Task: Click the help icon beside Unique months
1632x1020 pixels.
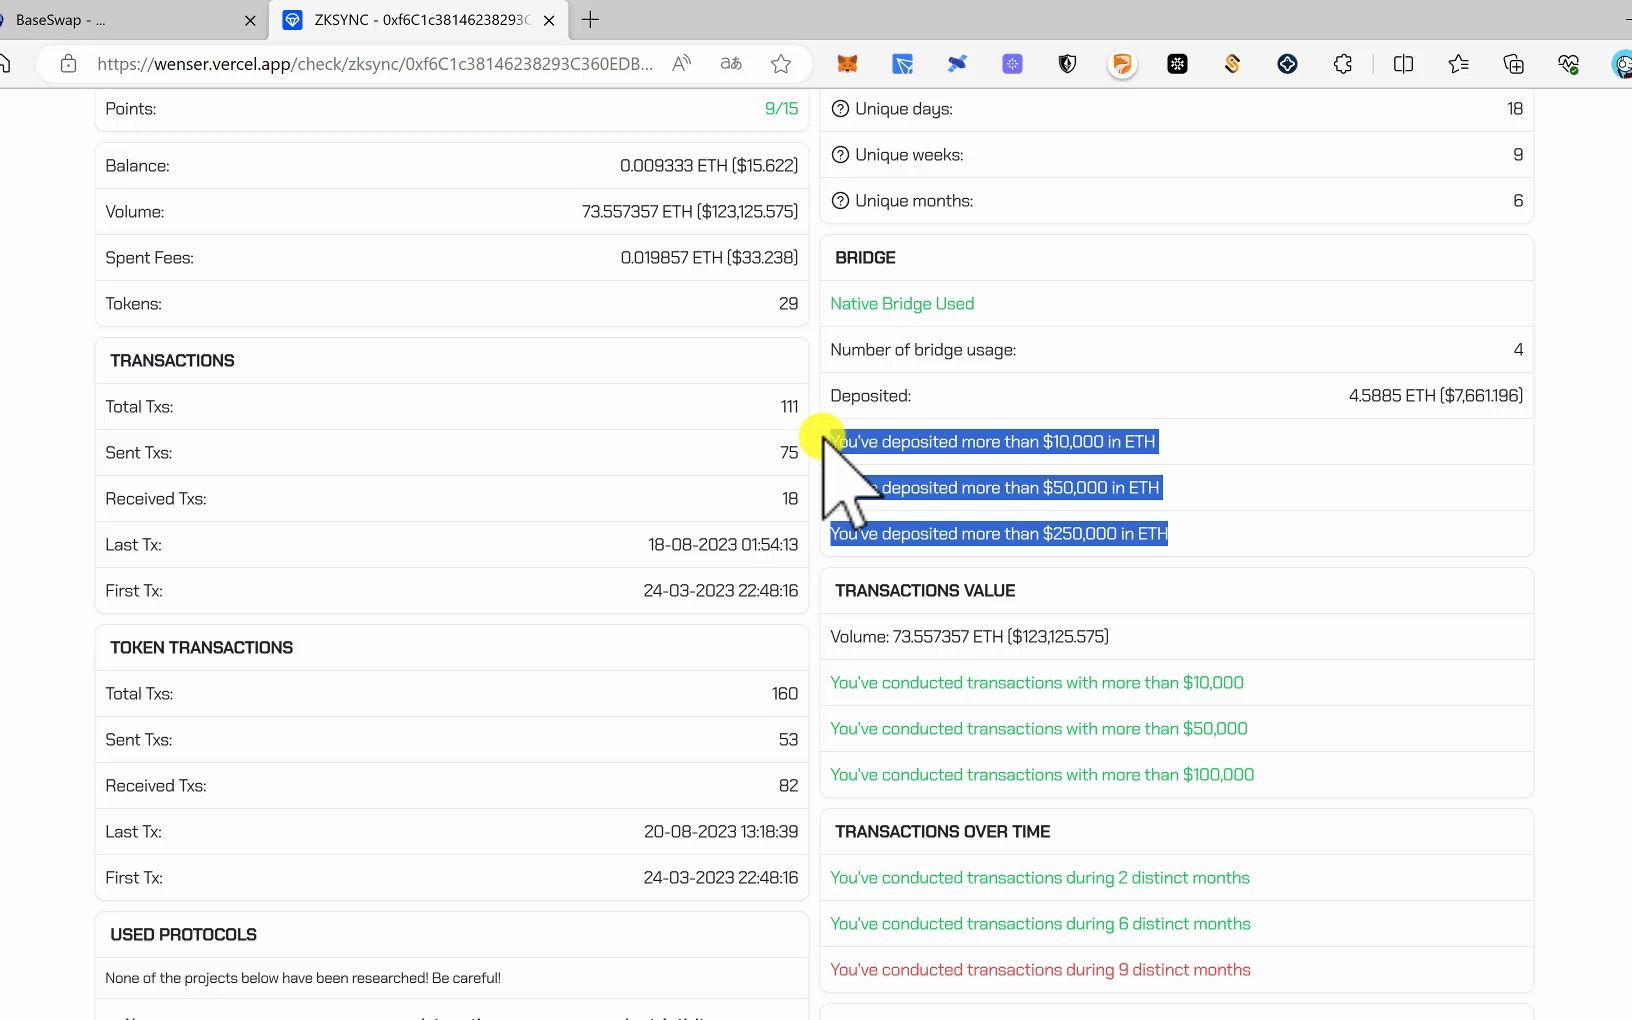Action: 840,201
